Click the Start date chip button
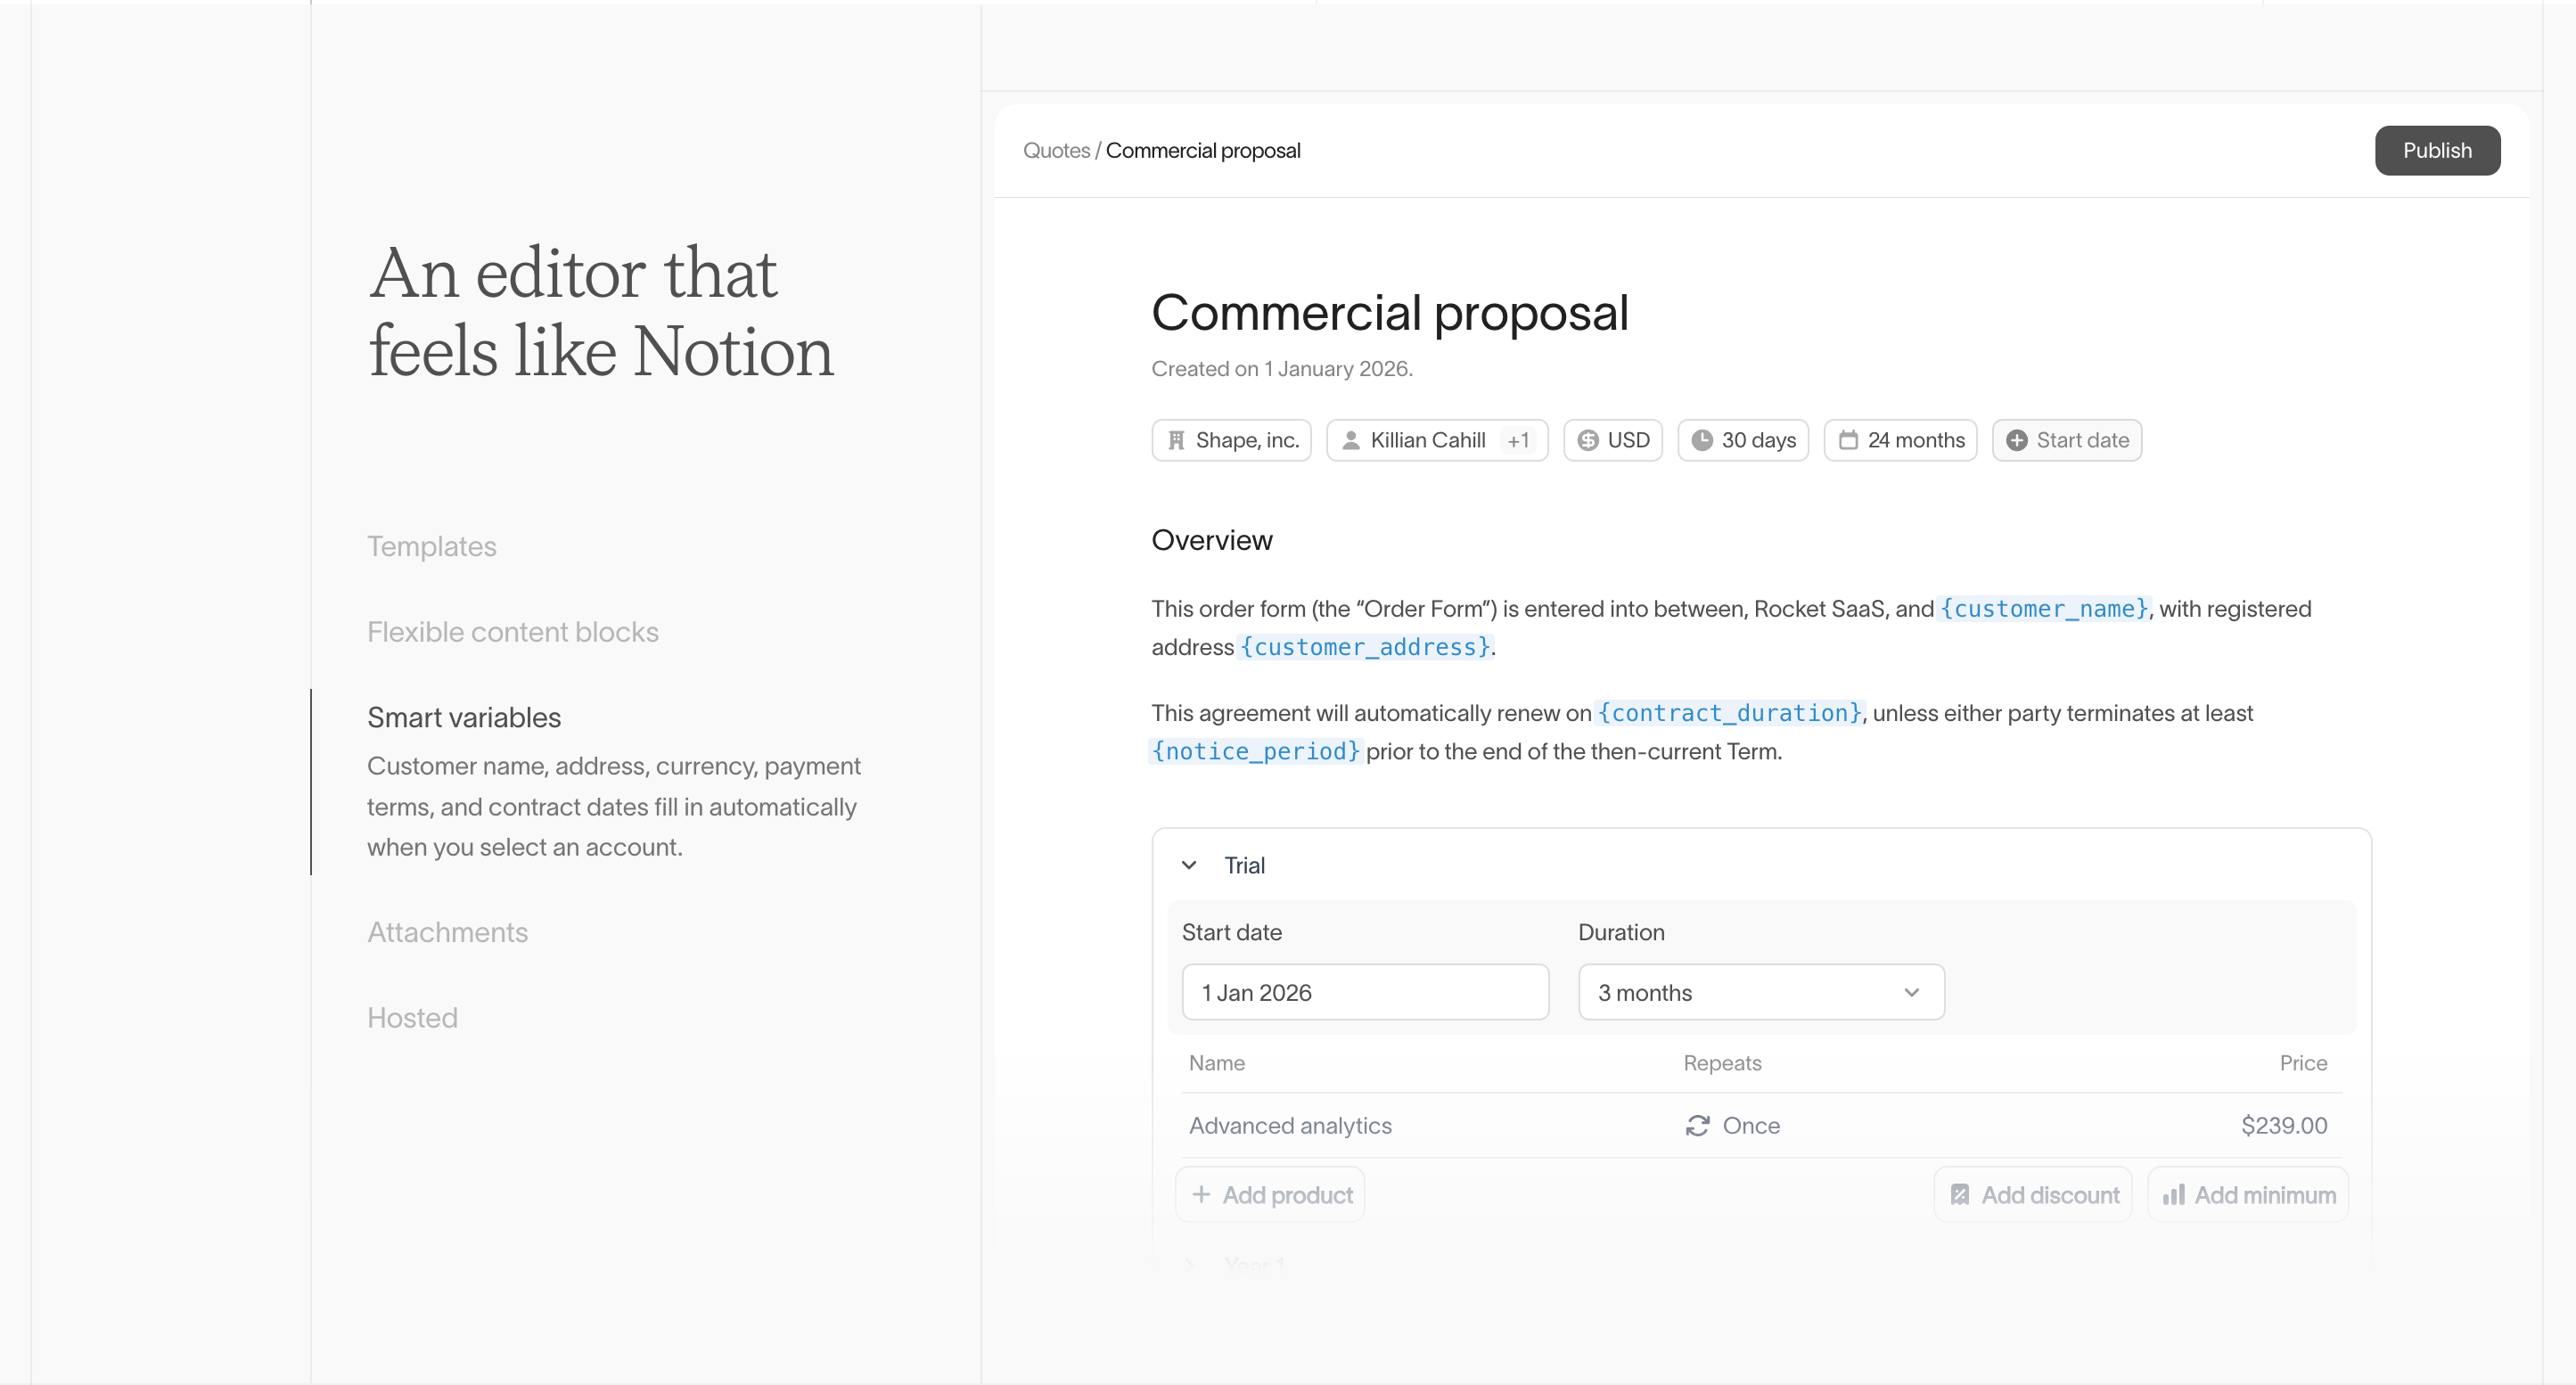Screen dimensions: 2576x1385 tap(2067, 440)
